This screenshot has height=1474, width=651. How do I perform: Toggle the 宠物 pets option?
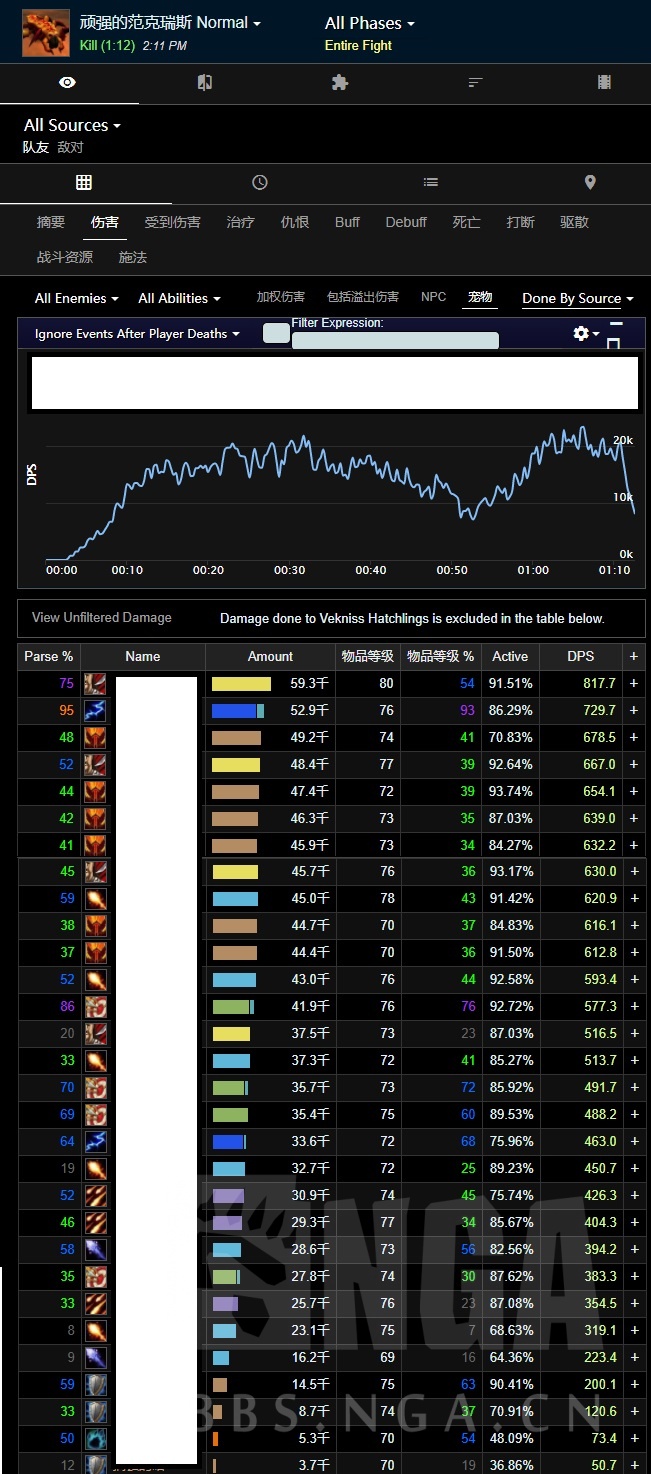coord(480,298)
